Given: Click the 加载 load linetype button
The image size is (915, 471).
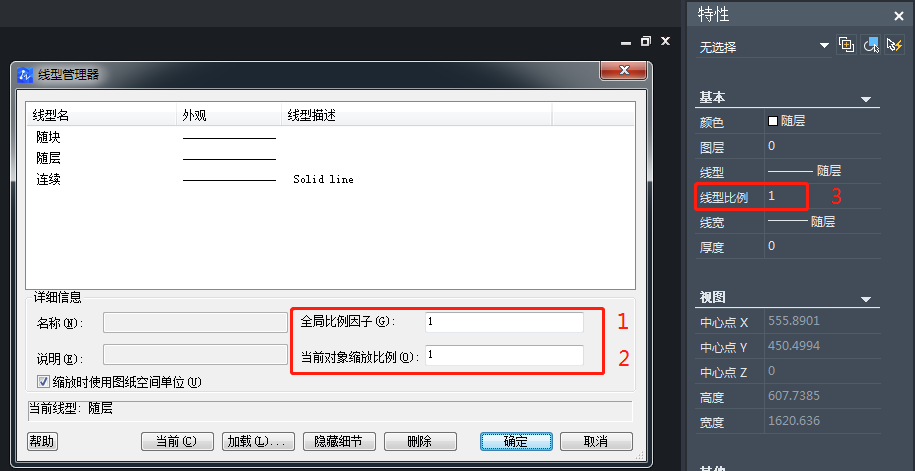Looking at the screenshot, I should pos(257,441).
